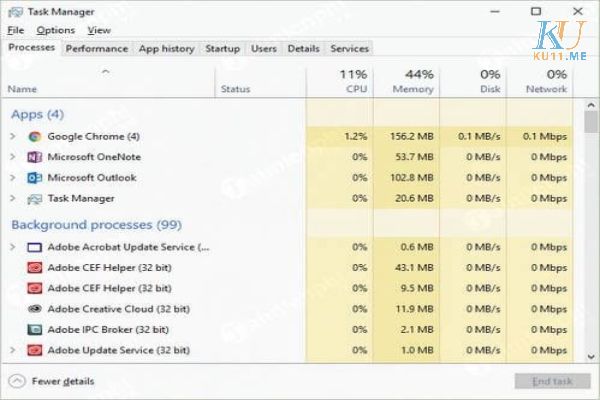Click the scrollbar up arrow
The width and height of the screenshot is (600, 400).
point(591,105)
